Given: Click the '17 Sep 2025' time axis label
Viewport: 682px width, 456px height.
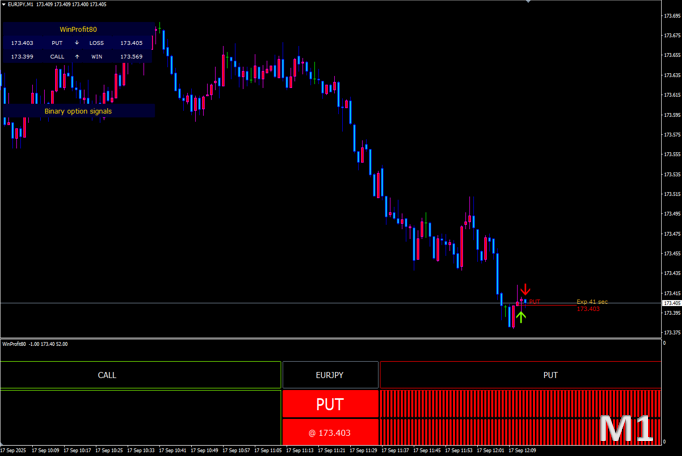Looking at the screenshot, I should click(x=13, y=450).
